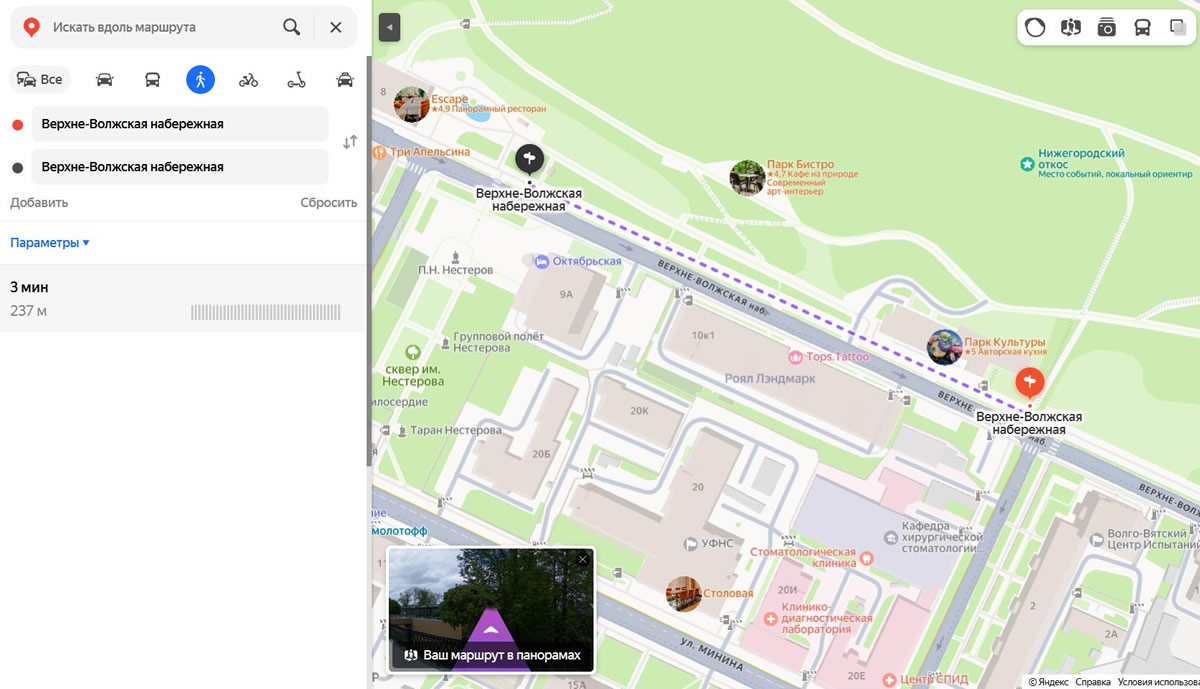Click the left panel vertical scrollbar
This screenshot has height=689, width=1200.
pos(368,260)
